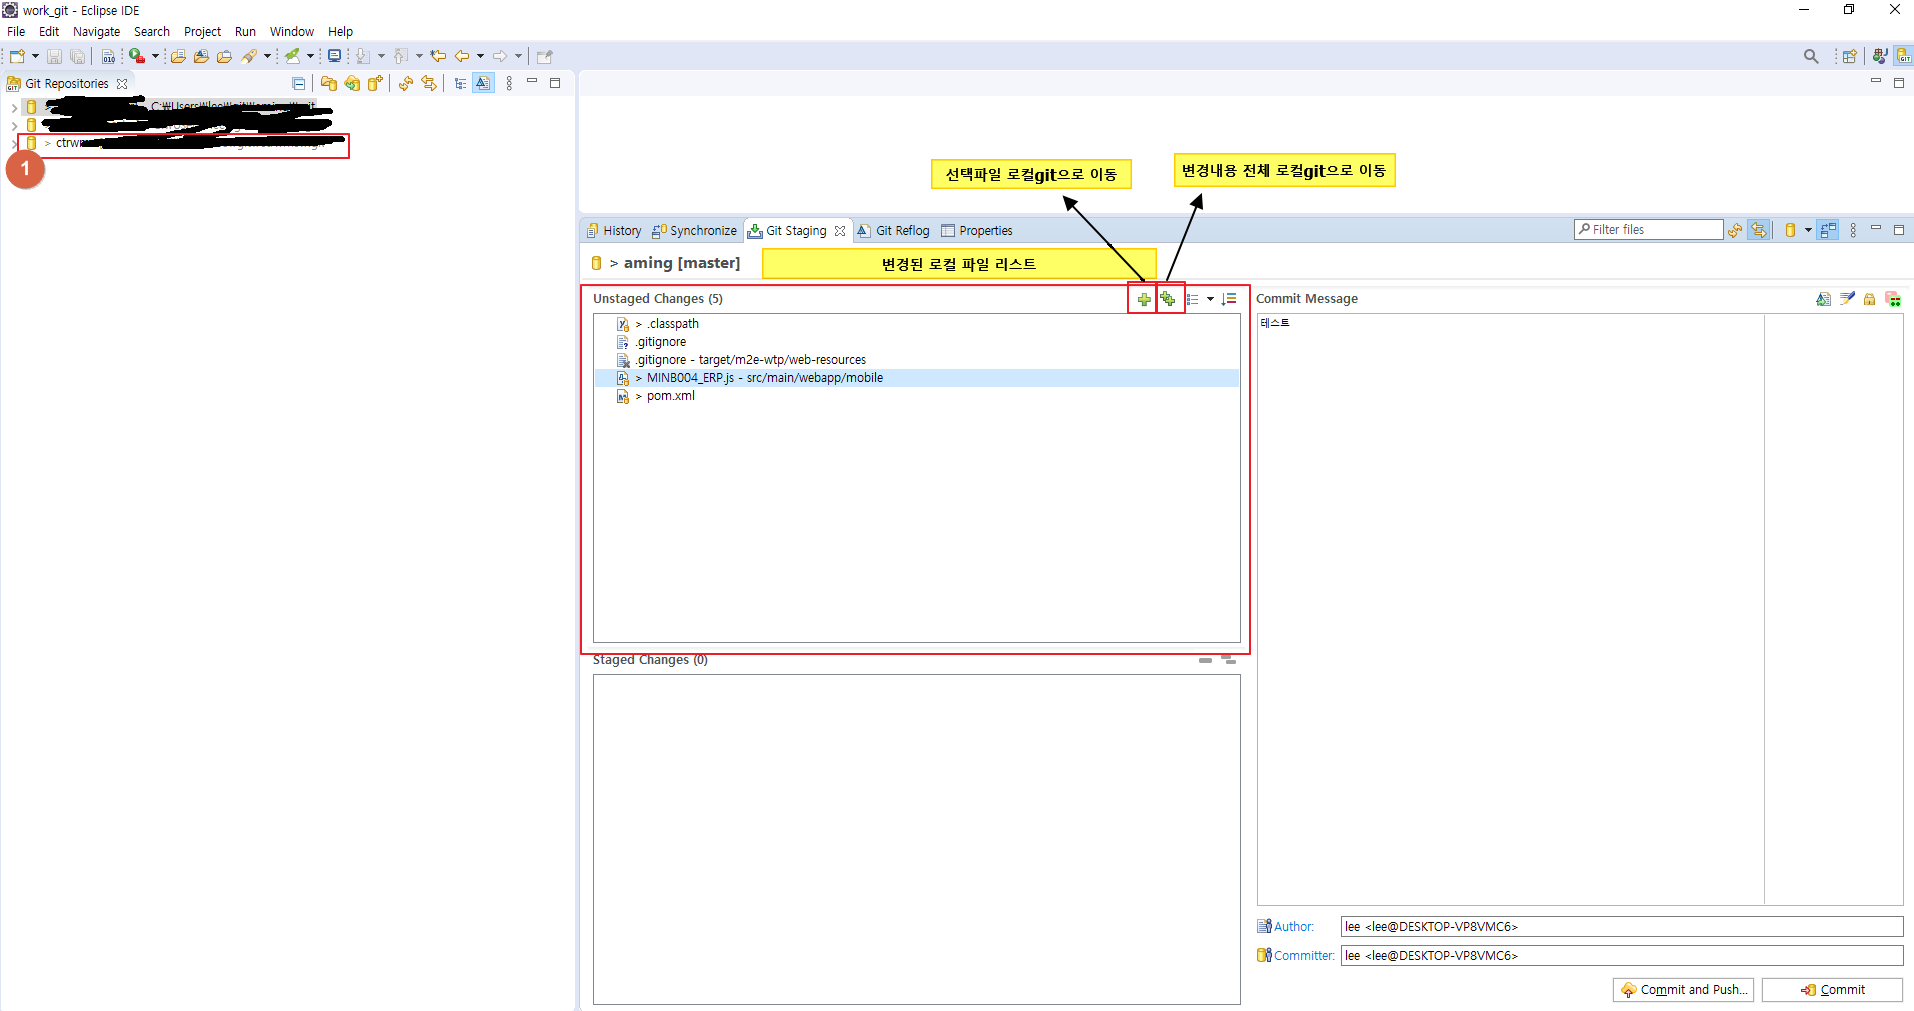Refresh the Git Staging view
This screenshot has height=1011, width=1914.
[1735, 230]
